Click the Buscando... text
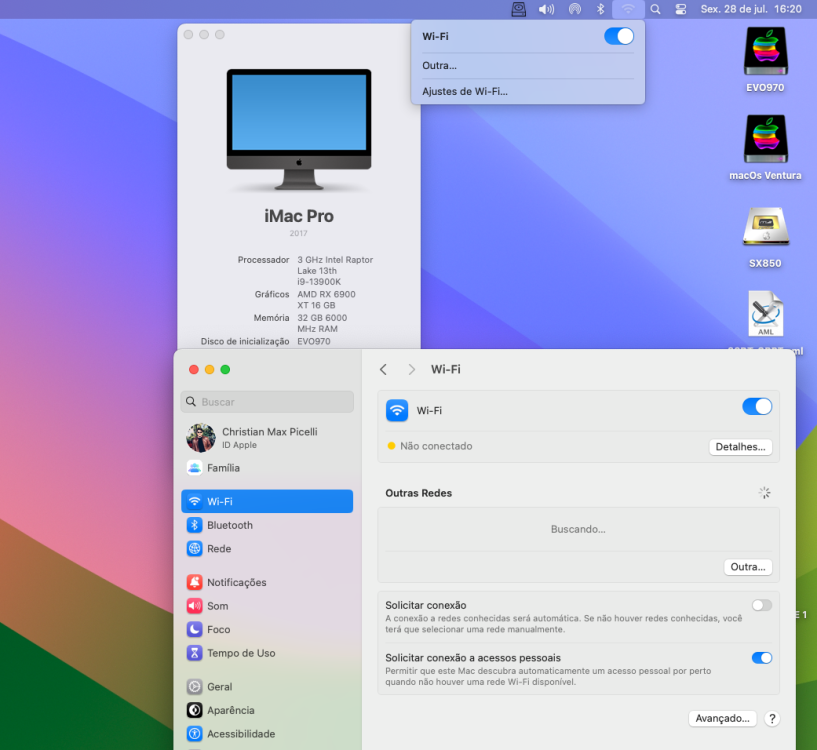Viewport: 817px width, 750px height. tap(578, 529)
